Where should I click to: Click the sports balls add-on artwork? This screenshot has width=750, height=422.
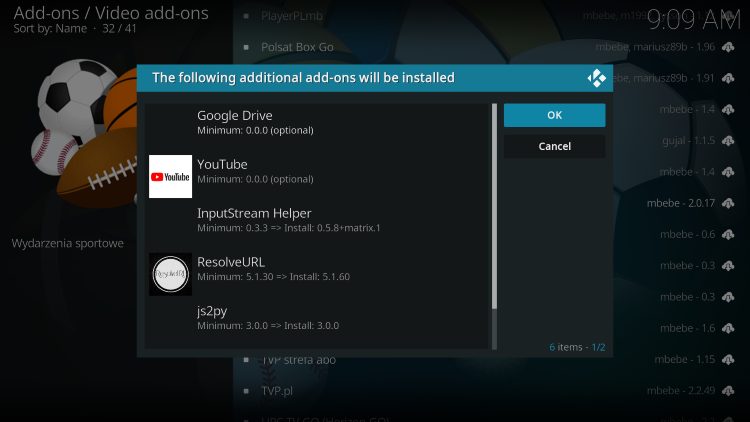point(85,133)
